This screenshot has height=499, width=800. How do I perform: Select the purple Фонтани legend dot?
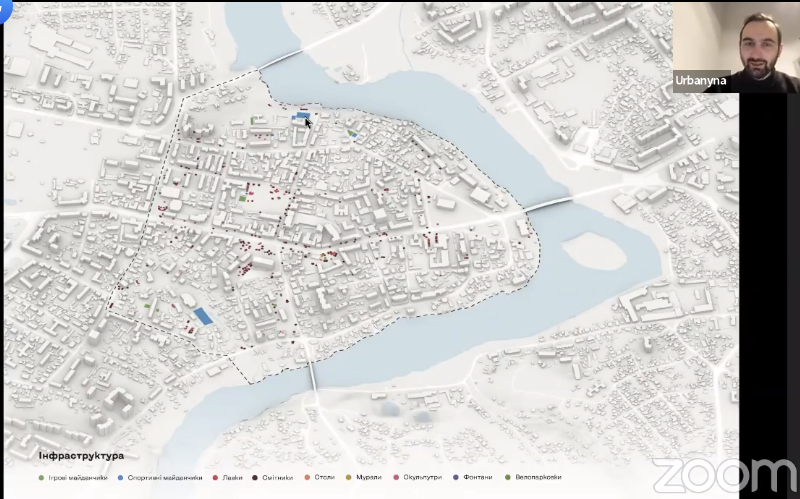click(456, 477)
